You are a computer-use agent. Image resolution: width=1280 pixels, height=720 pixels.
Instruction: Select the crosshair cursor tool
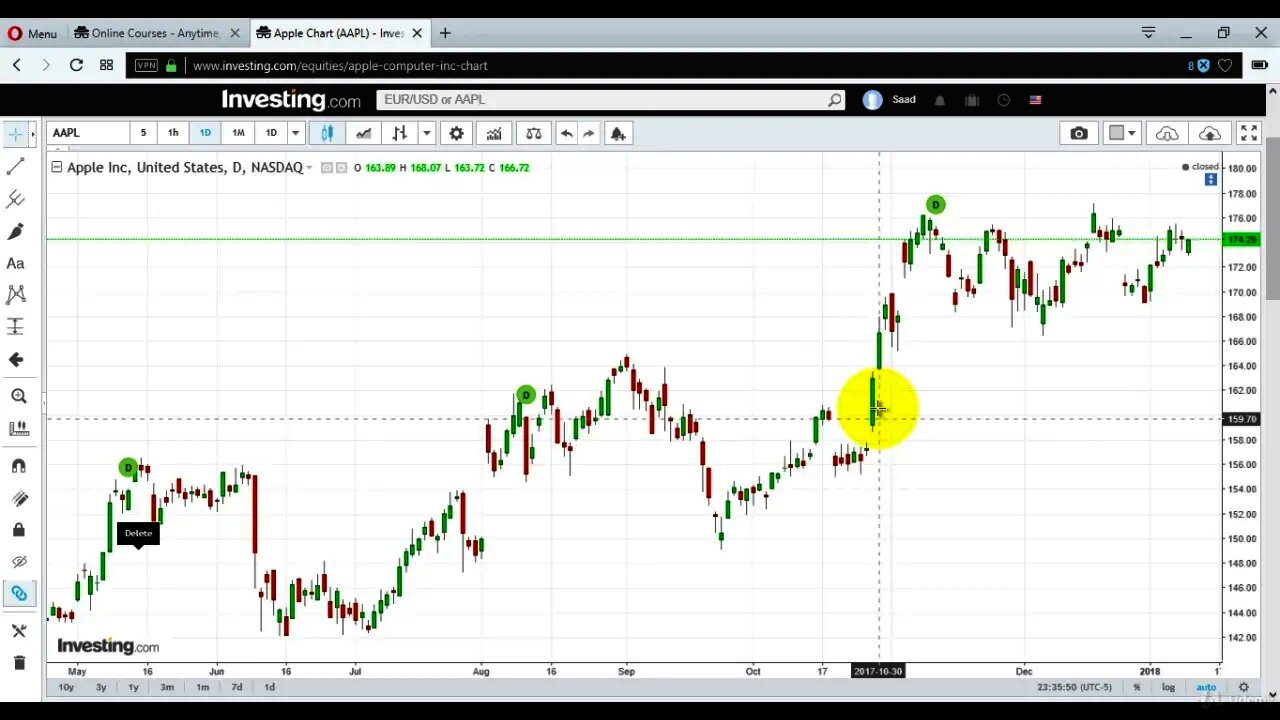point(16,134)
